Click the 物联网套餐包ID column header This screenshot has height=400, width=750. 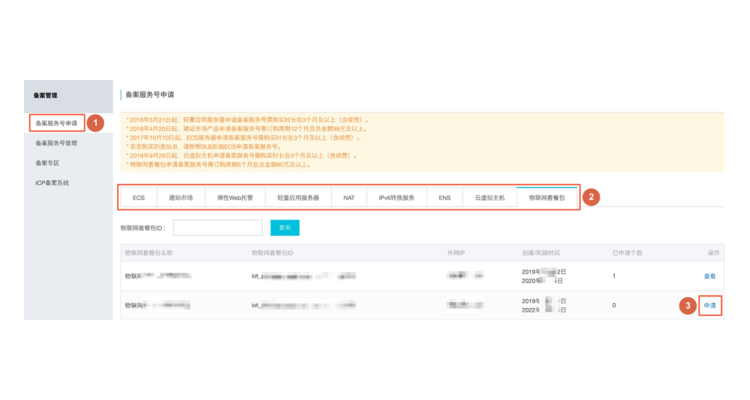point(273,253)
